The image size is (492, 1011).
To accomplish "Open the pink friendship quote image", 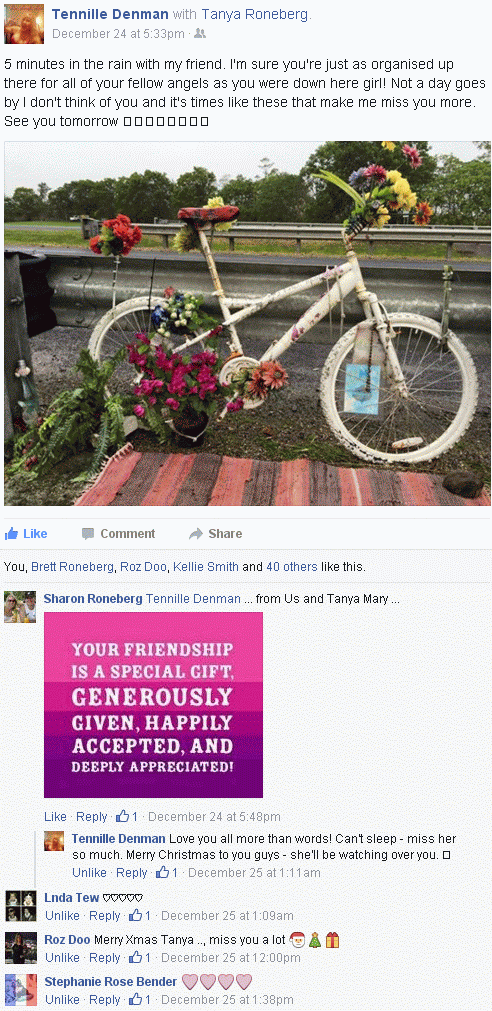I will pyautogui.click(x=153, y=705).
